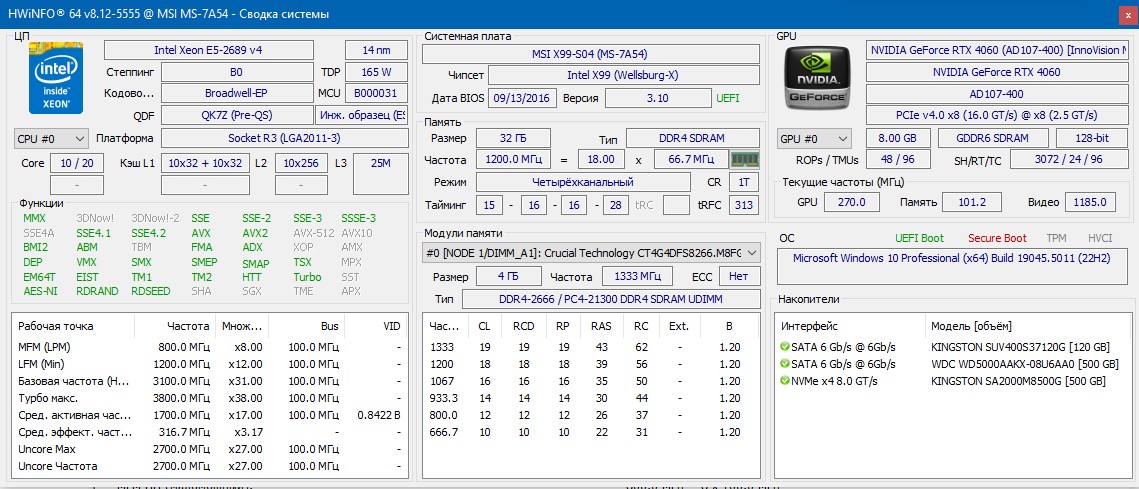The image size is (1139, 489).
Task: Click the green memory module icon
Action: [x=743, y=159]
